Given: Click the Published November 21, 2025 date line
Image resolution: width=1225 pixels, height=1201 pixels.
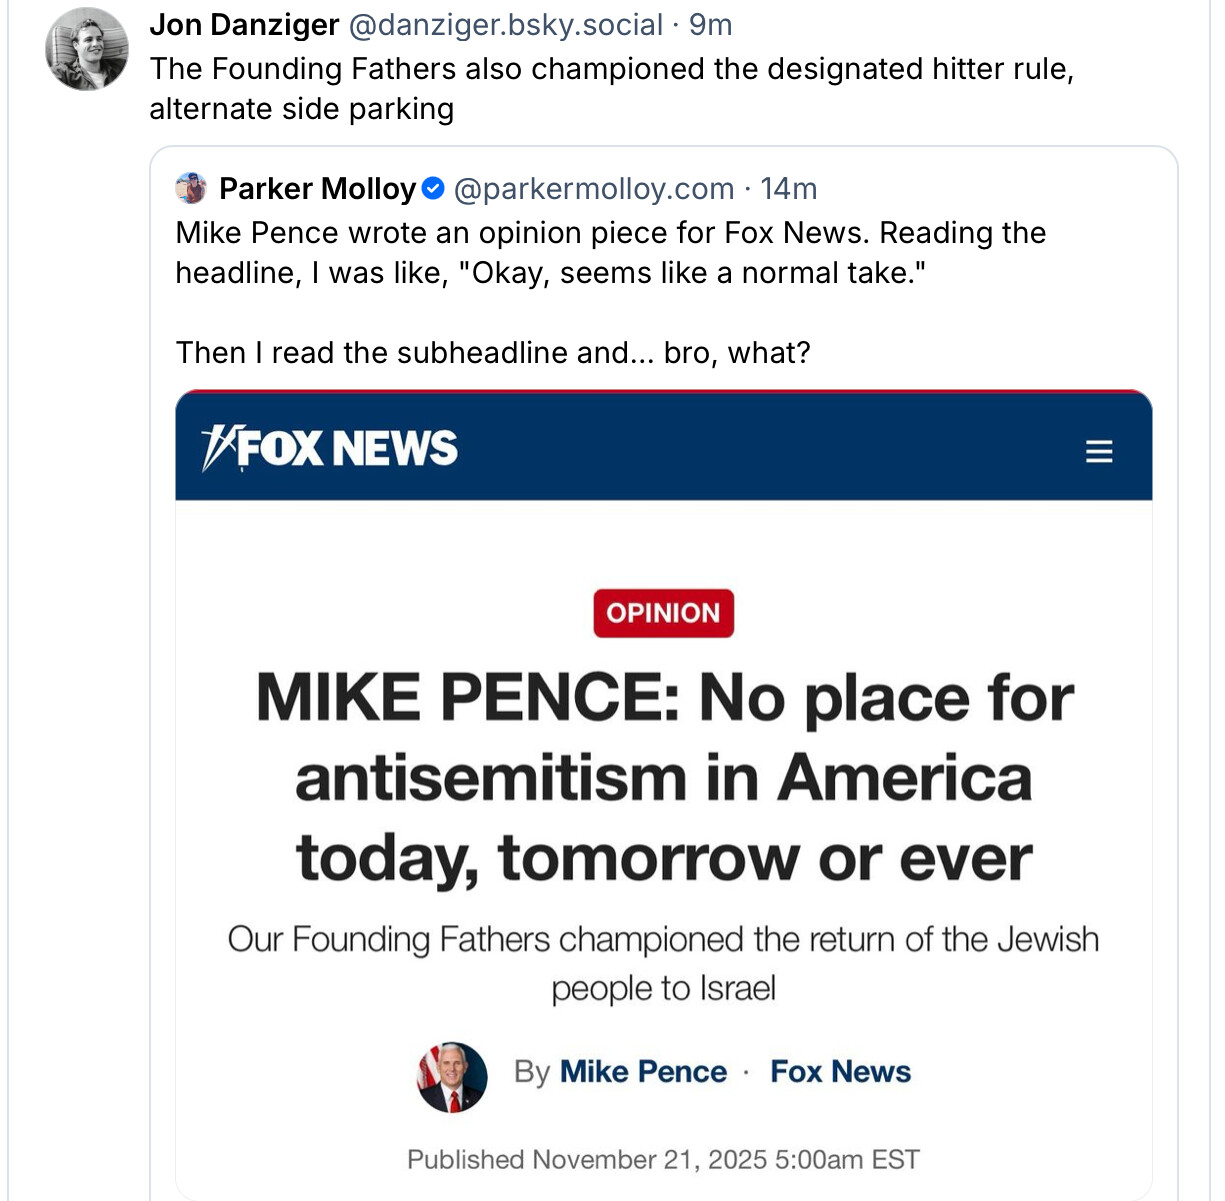Looking at the screenshot, I should (663, 1160).
